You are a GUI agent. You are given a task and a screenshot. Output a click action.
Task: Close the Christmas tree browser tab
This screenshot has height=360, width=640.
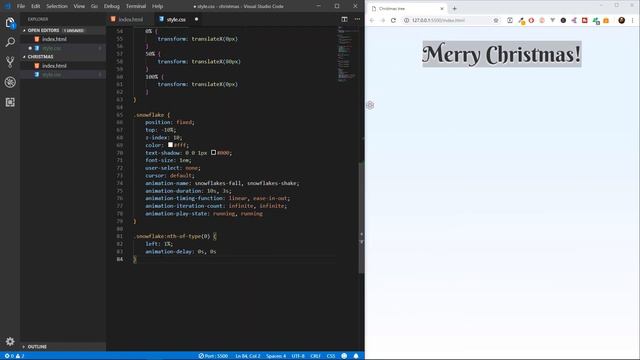tap(442, 9)
